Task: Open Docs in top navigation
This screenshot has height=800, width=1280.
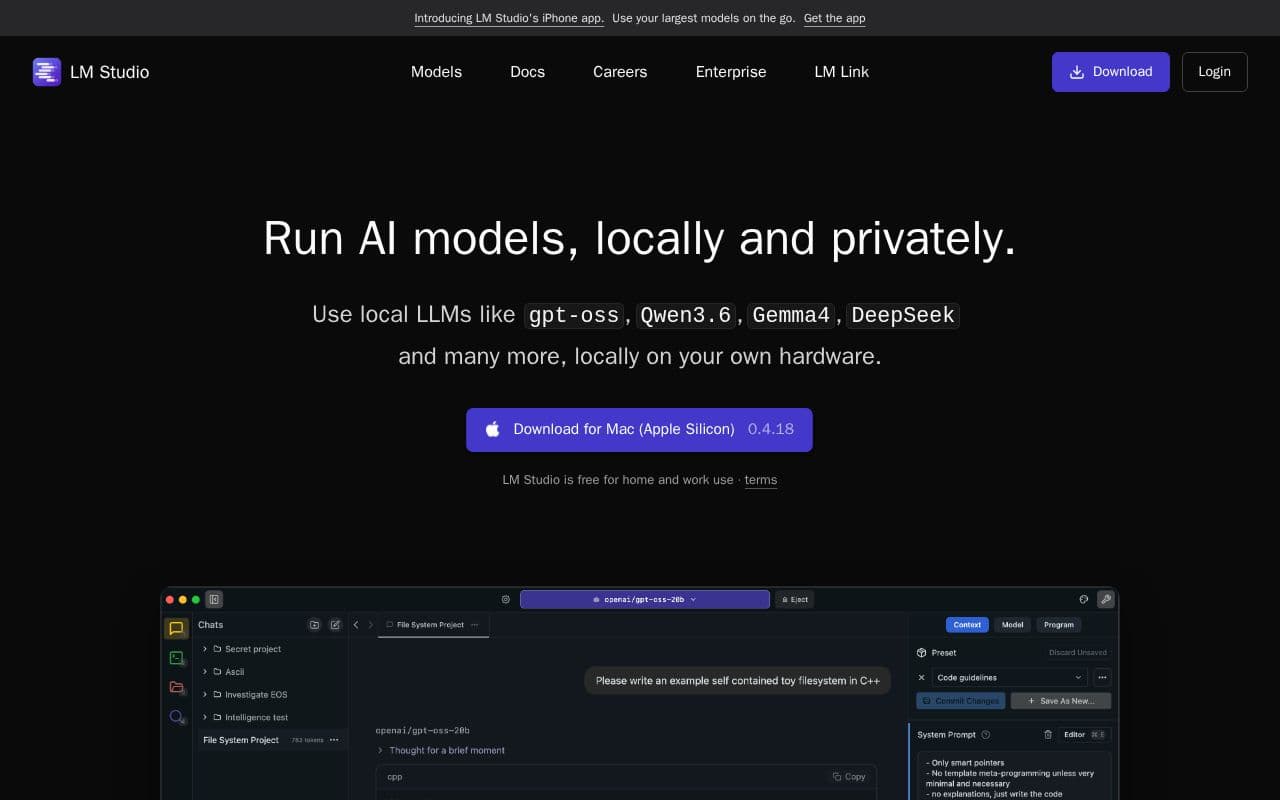Action: point(527,72)
